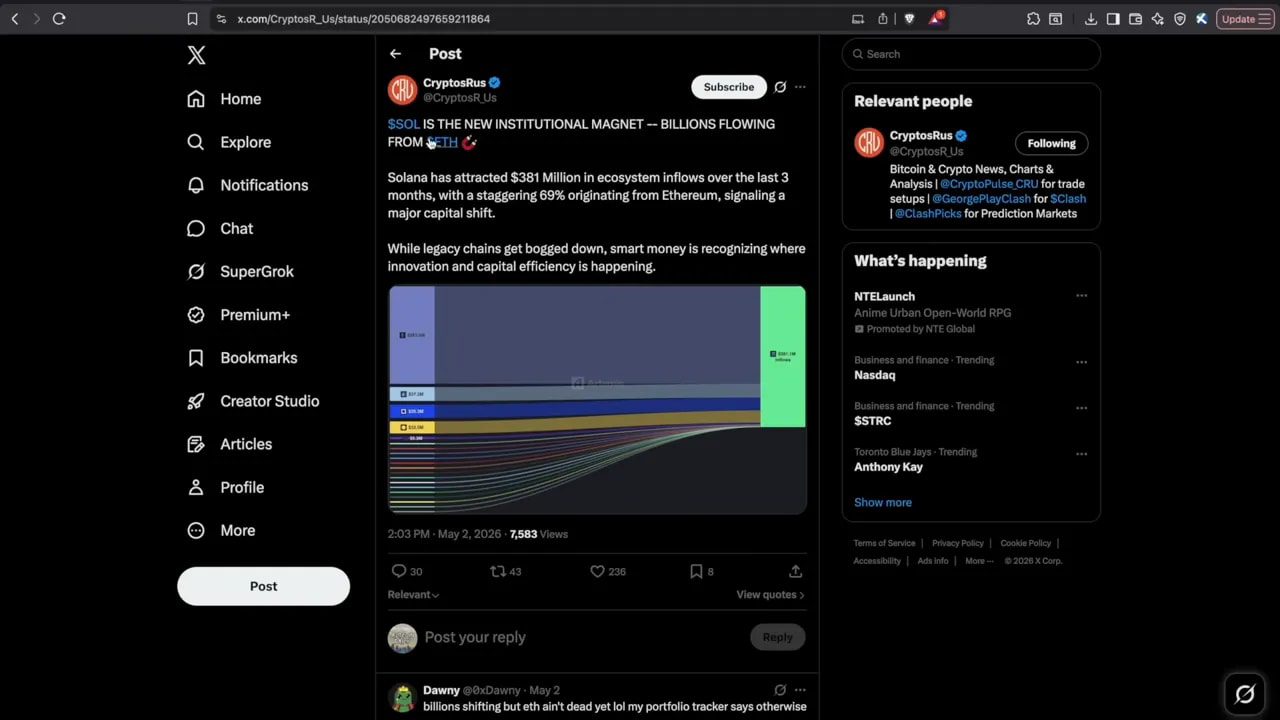Click the @ClashPicks link
The width and height of the screenshot is (1280, 720).
tap(928, 214)
